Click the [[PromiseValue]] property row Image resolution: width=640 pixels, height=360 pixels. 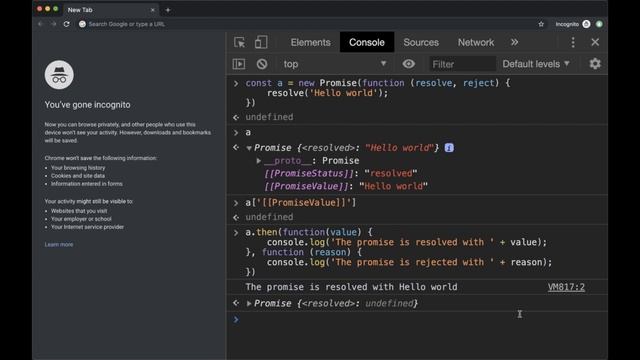(x=346, y=187)
